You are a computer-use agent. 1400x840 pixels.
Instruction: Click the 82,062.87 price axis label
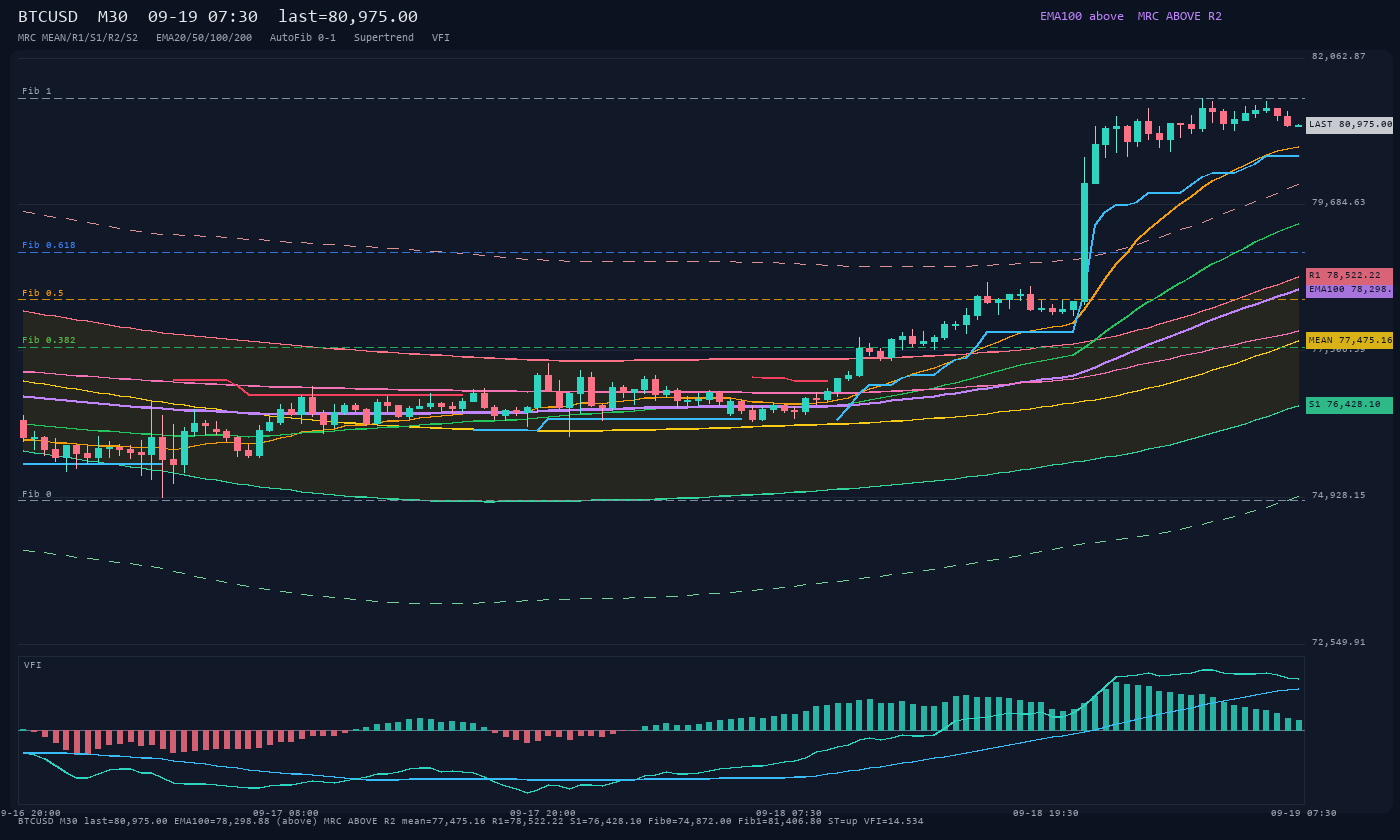coord(1339,56)
